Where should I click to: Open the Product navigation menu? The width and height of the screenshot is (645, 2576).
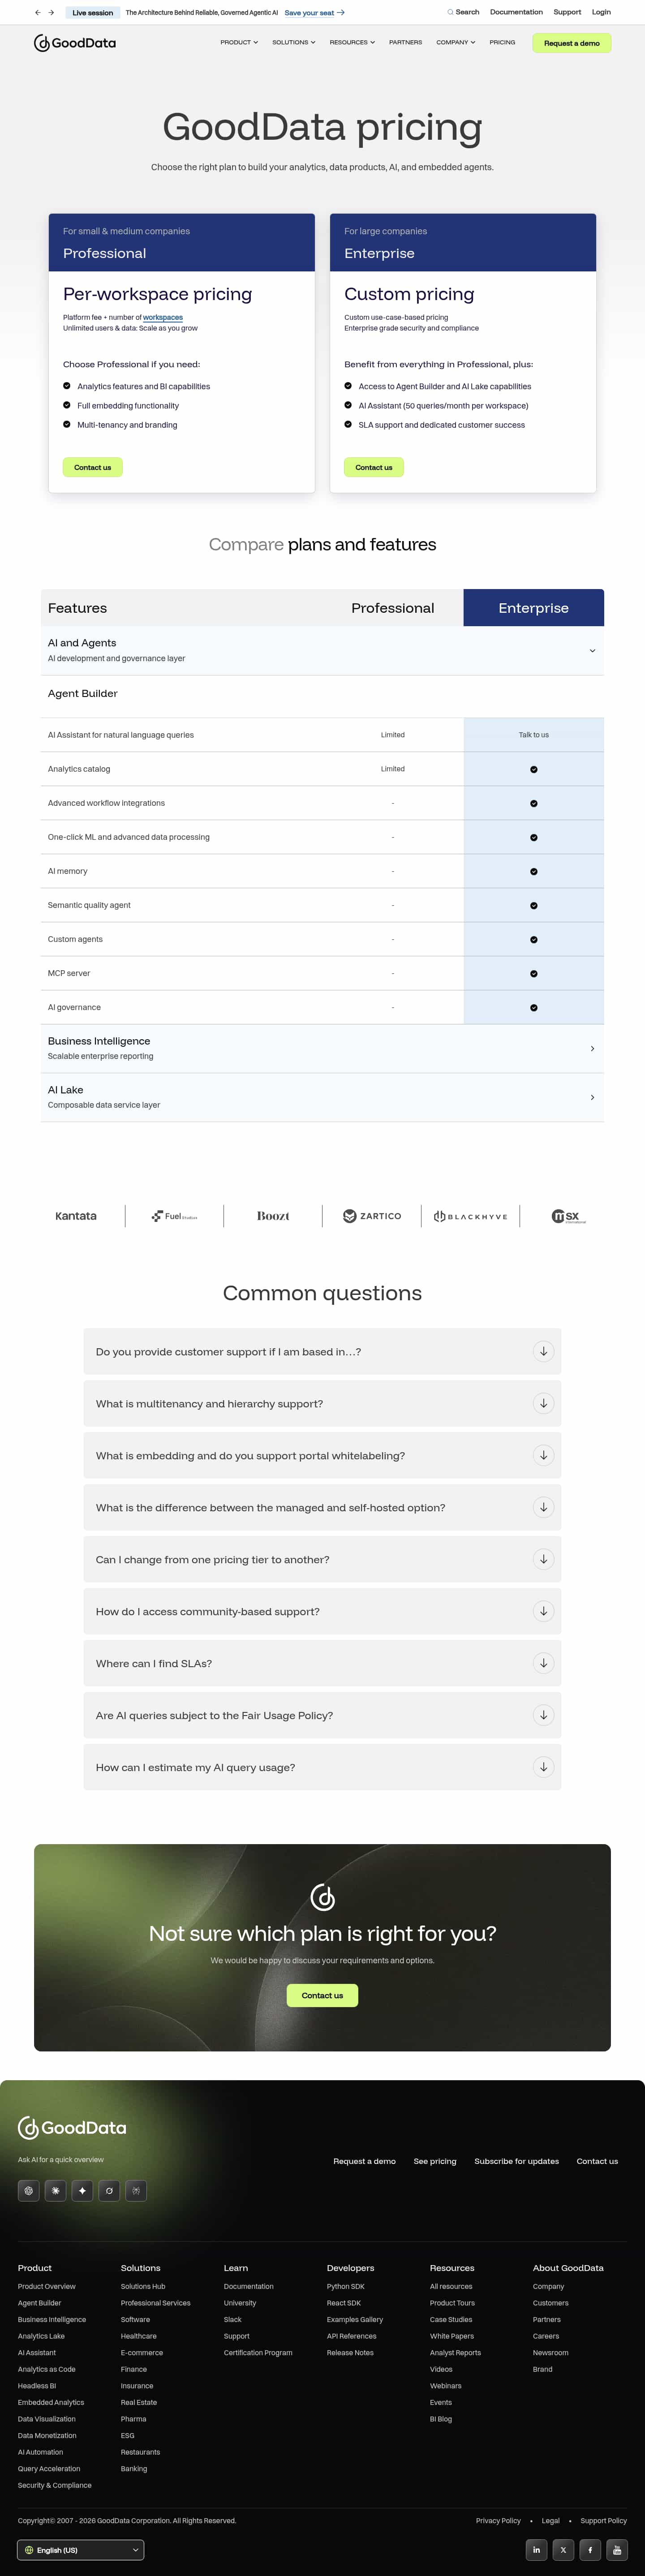239,43
